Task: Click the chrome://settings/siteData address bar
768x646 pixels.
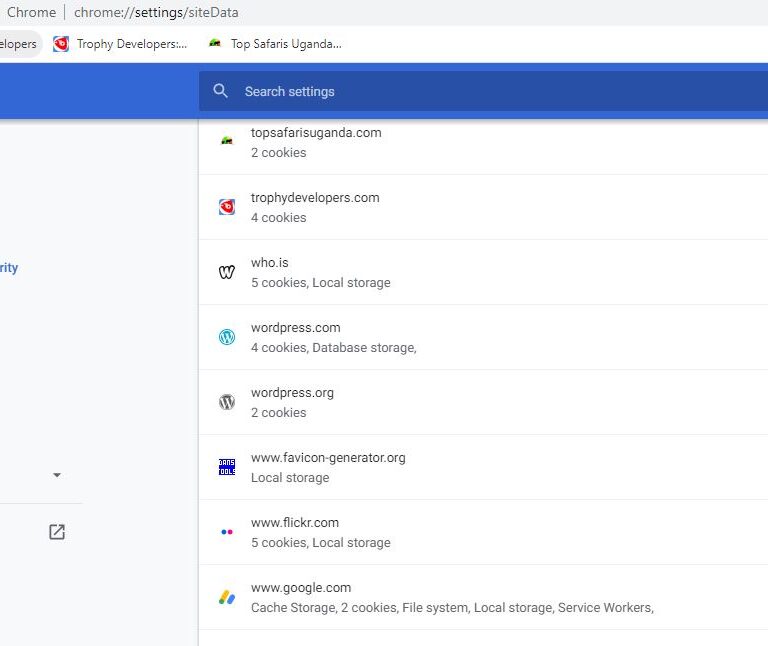Action: click(x=156, y=12)
